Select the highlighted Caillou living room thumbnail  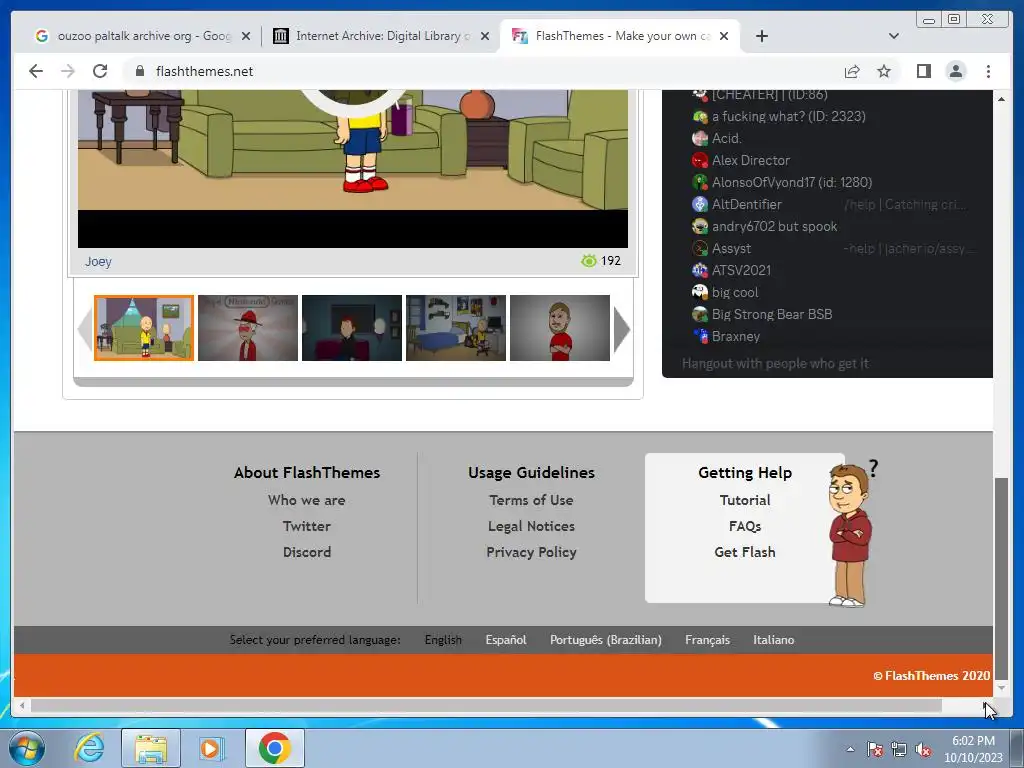(144, 328)
